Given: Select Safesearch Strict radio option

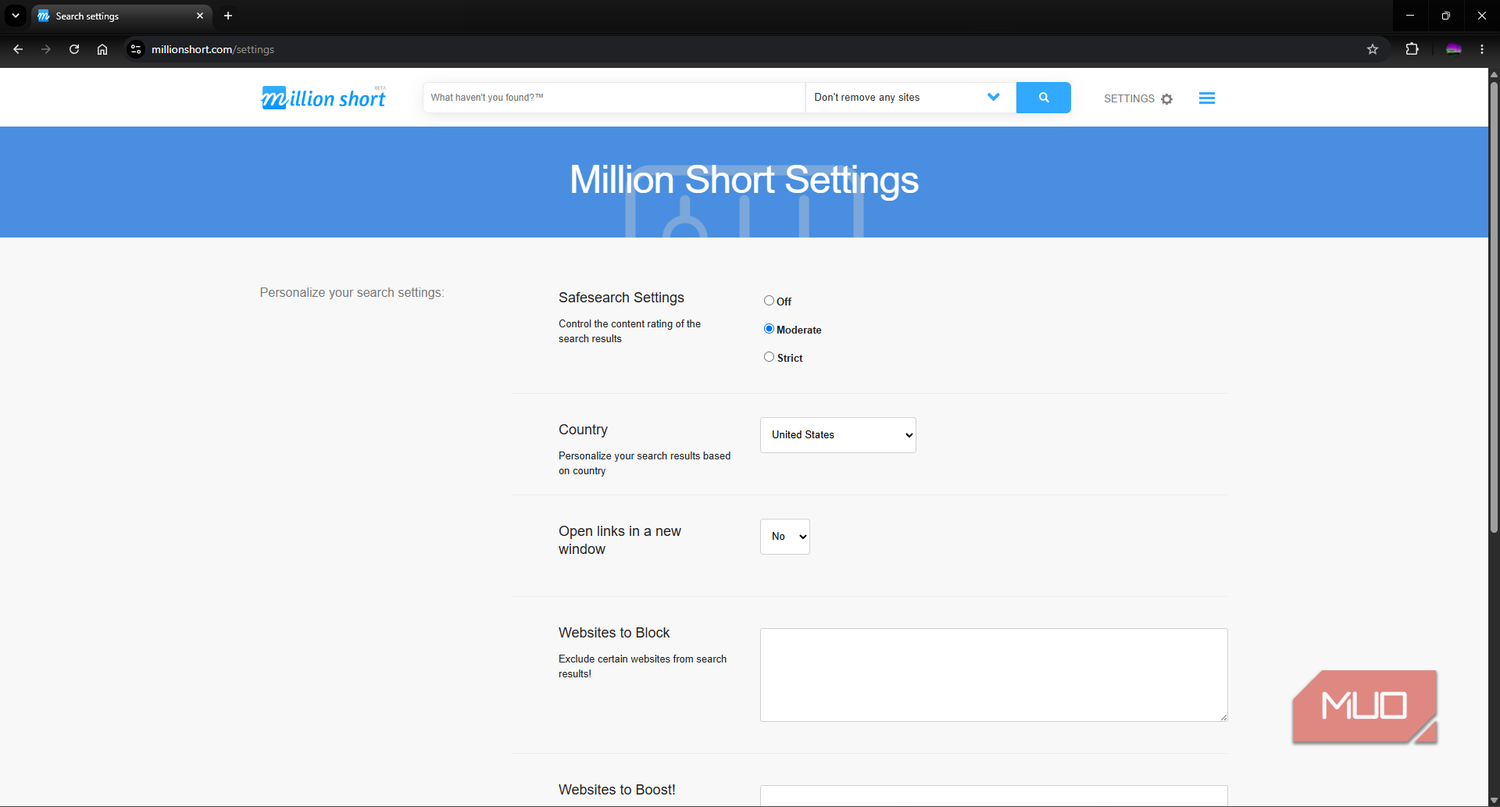Looking at the screenshot, I should (769, 356).
